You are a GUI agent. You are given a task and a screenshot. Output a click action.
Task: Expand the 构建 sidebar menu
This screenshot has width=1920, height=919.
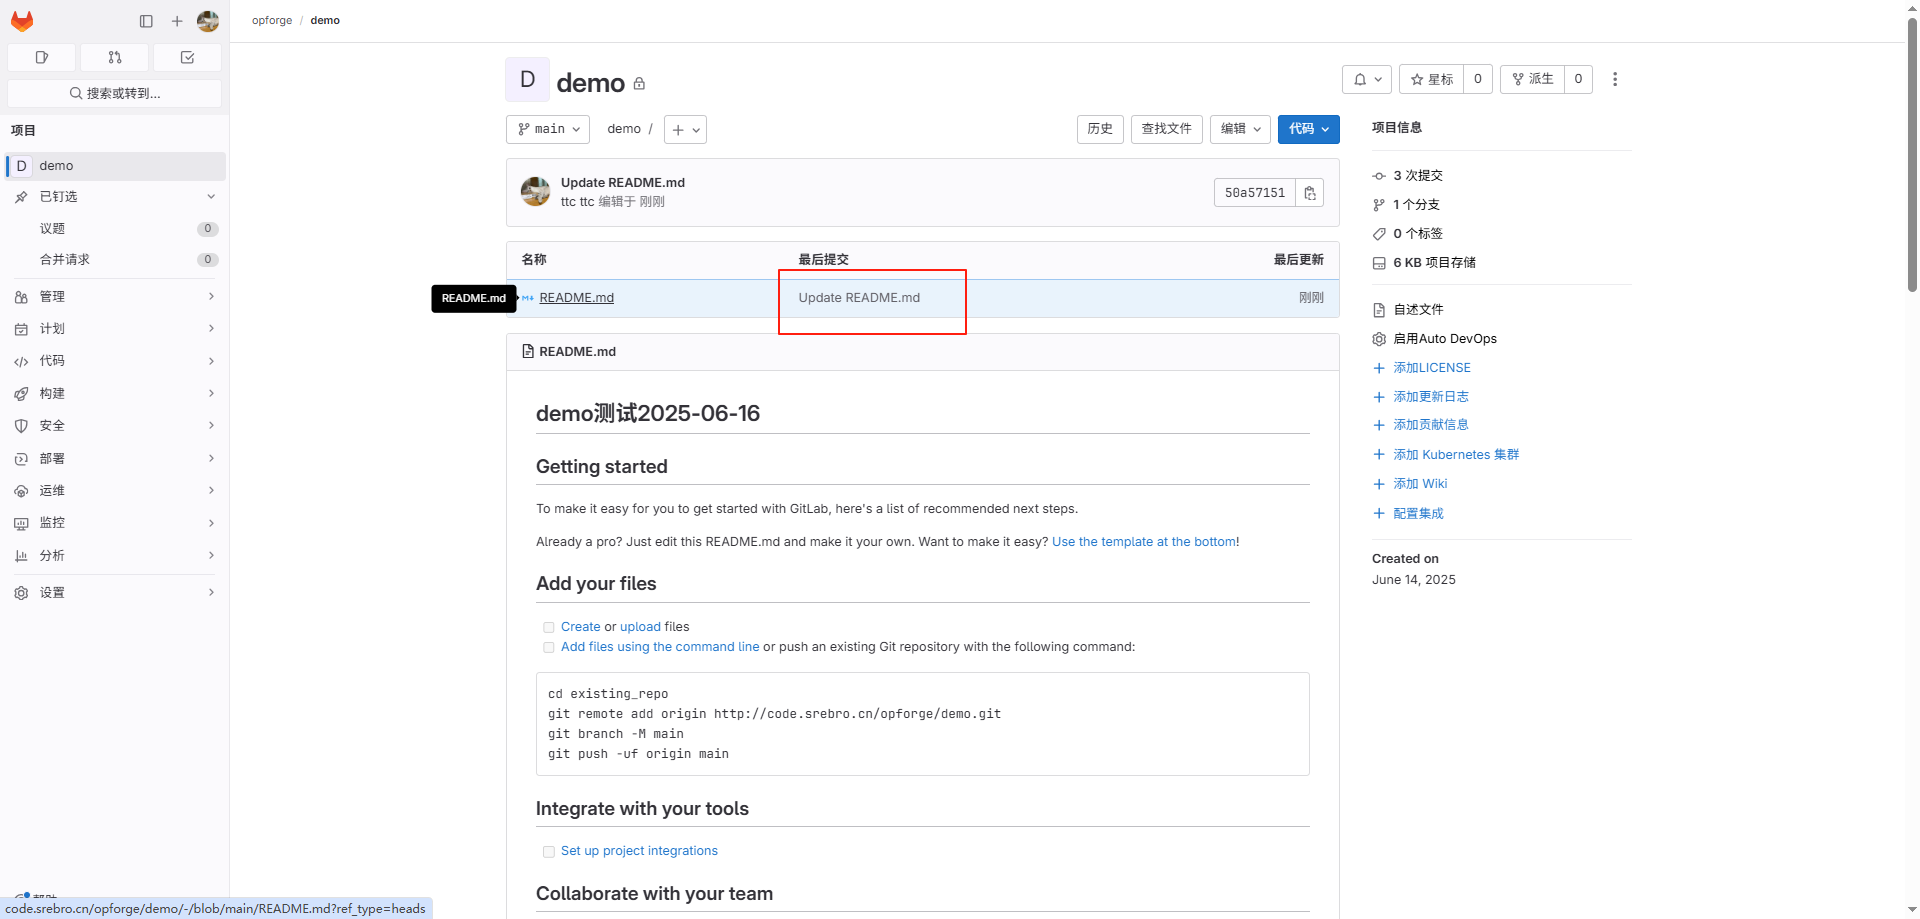(x=115, y=394)
